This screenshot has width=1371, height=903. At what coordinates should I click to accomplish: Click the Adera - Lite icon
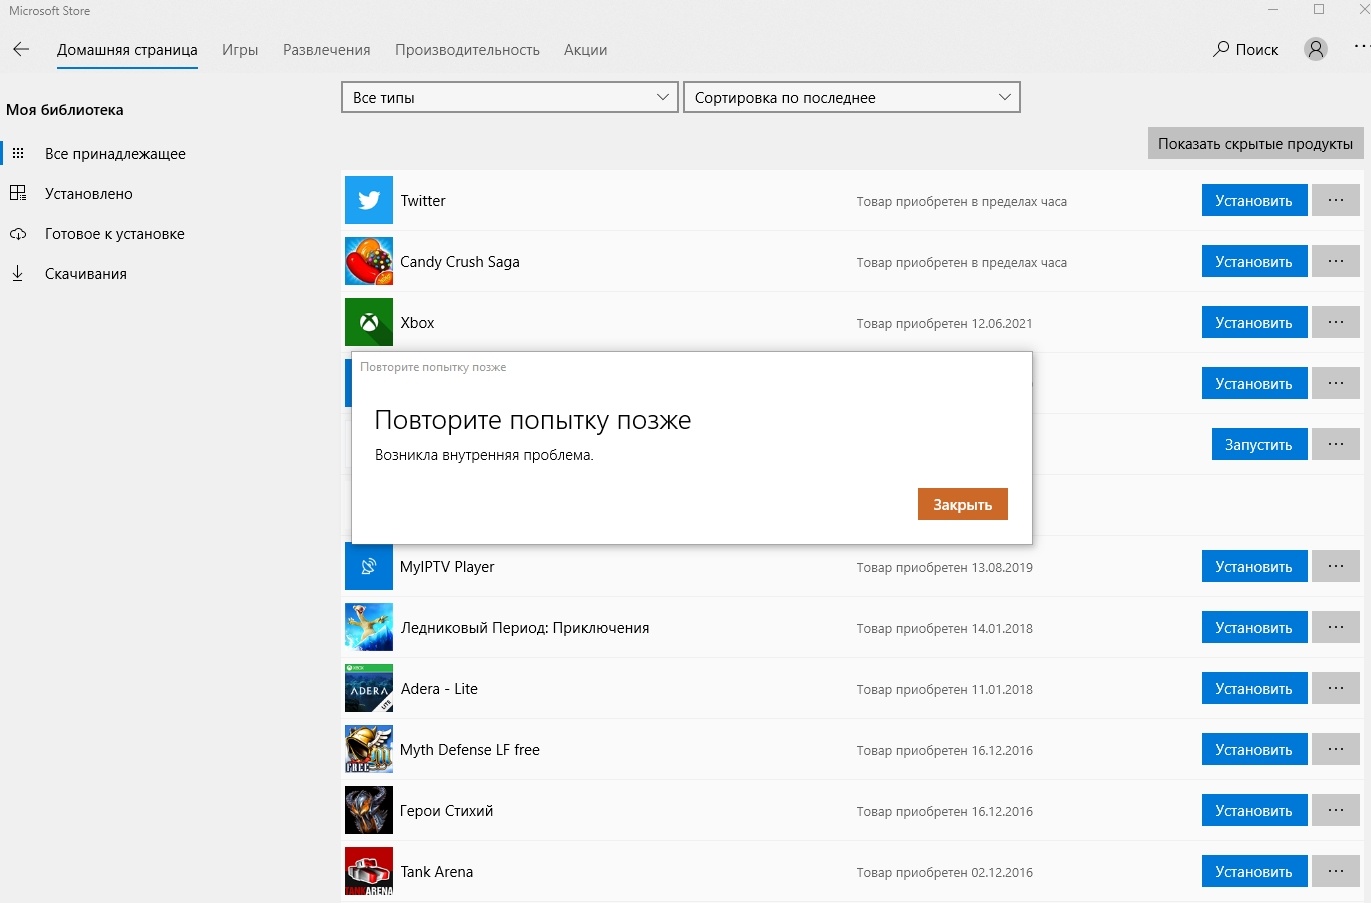(369, 688)
